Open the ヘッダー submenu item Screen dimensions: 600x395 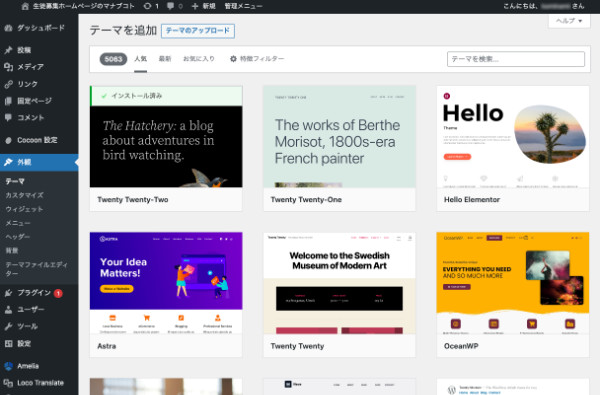coord(18,237)
